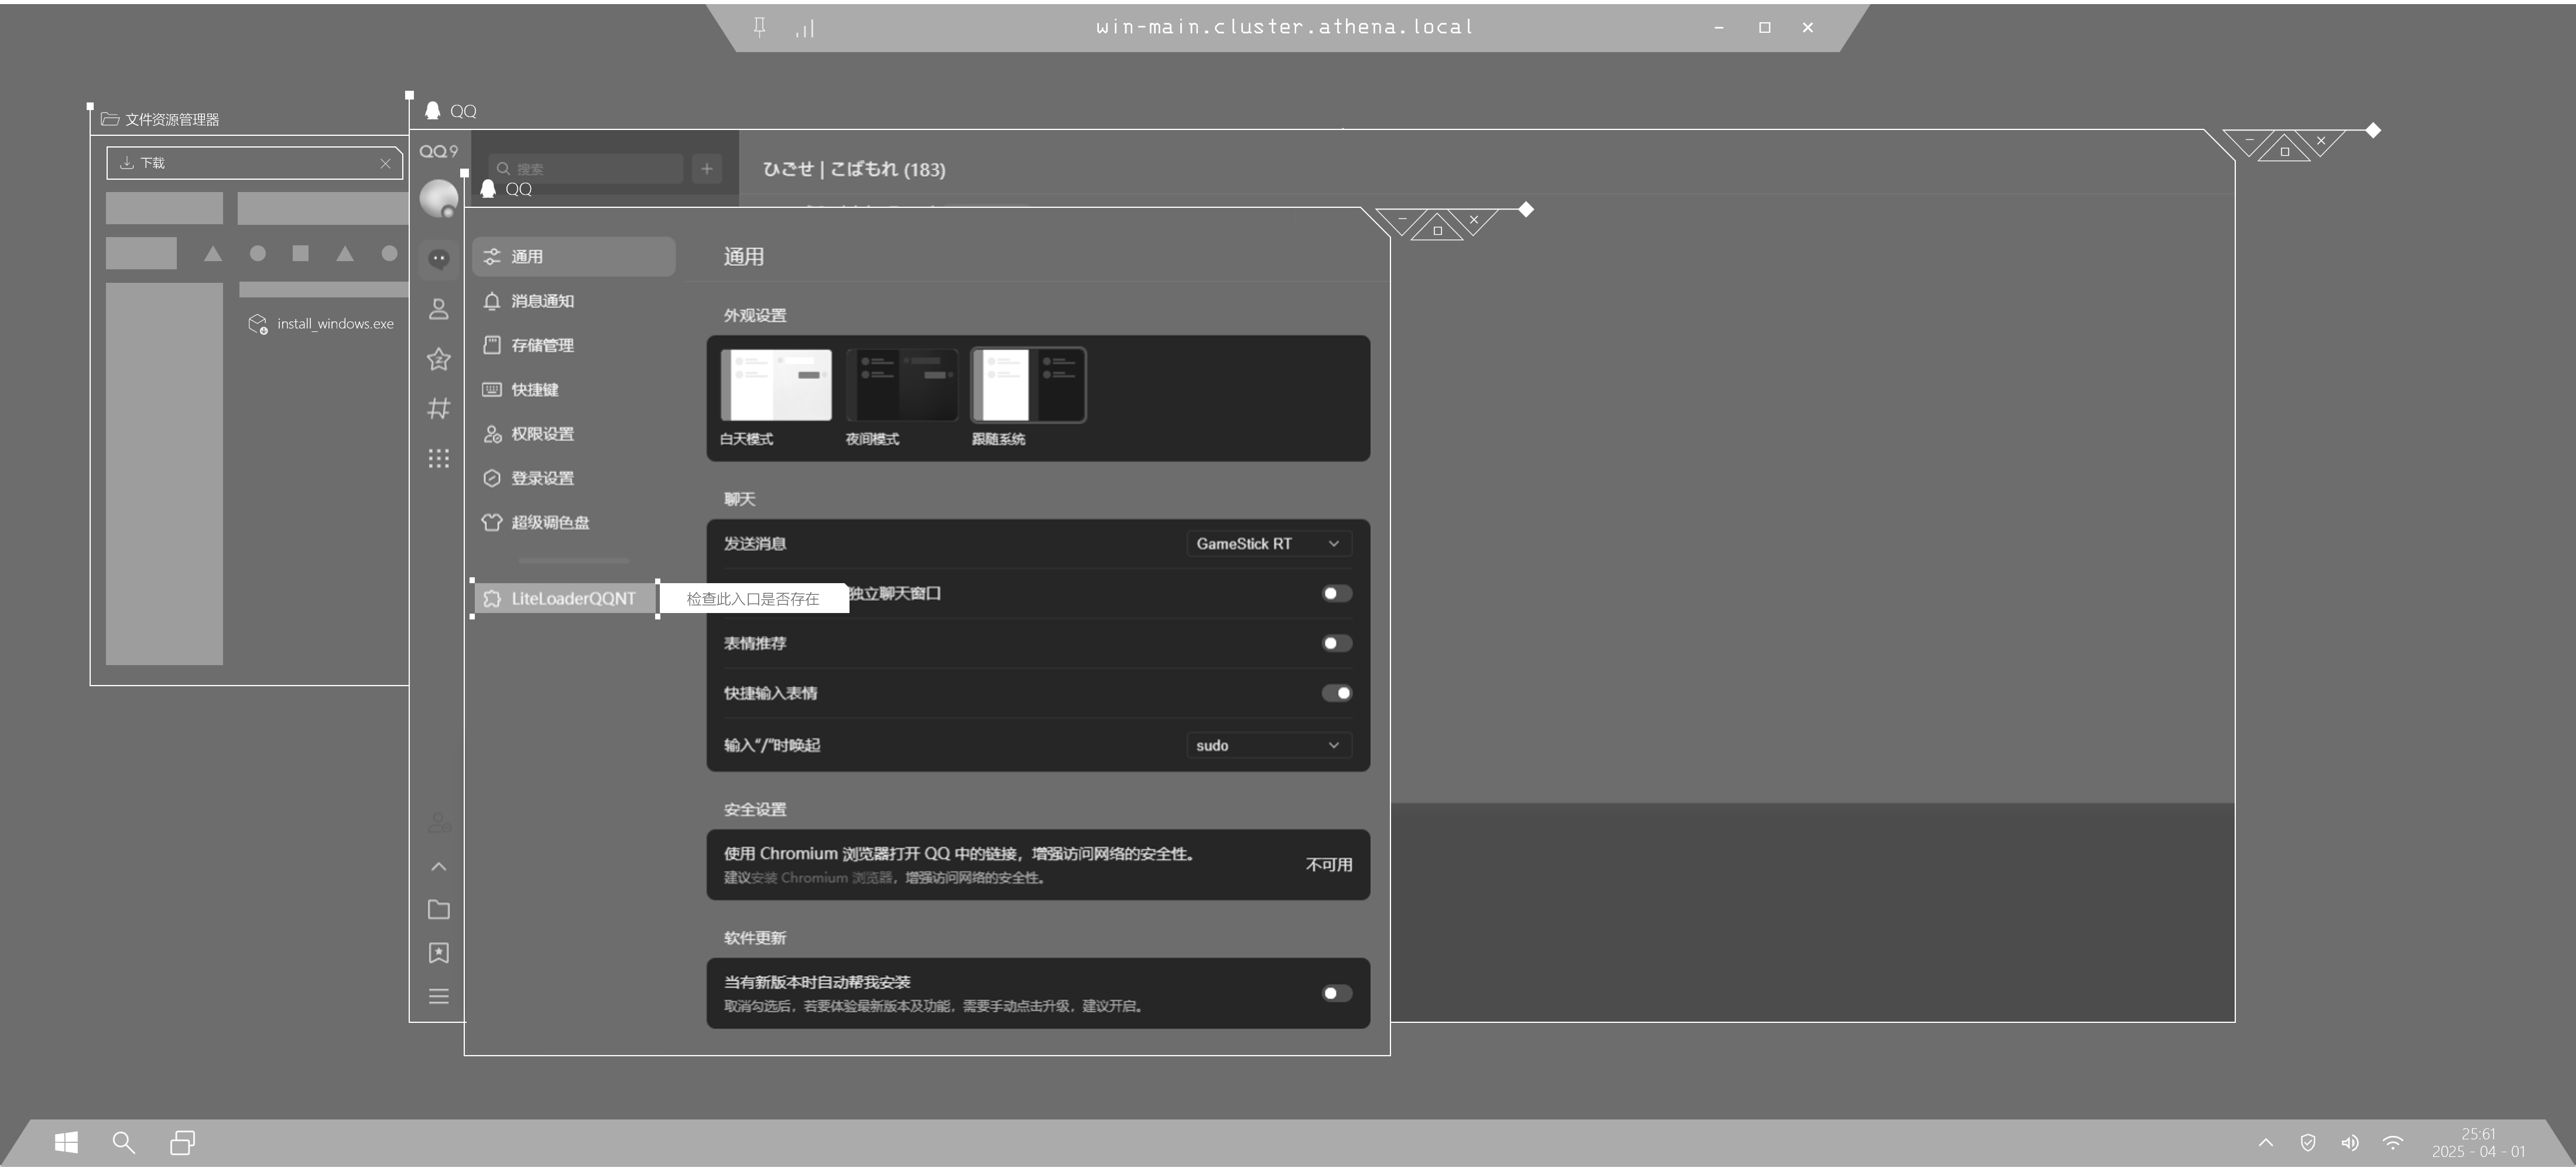Open the 发送消息 GameStick RT dropdown

[x=1269, y=544]
